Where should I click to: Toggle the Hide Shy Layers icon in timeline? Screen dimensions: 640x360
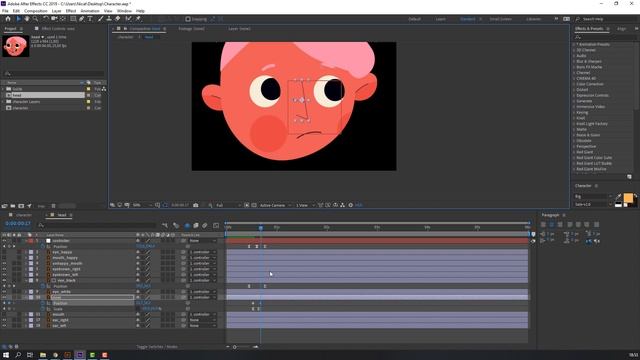coord(187,225)
